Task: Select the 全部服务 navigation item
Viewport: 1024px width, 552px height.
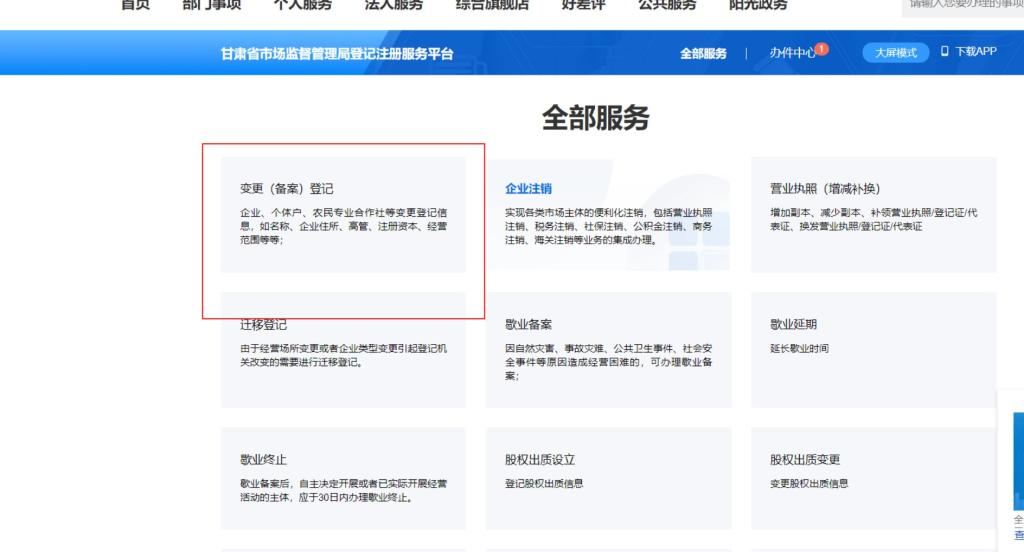Action: [703, 53]
